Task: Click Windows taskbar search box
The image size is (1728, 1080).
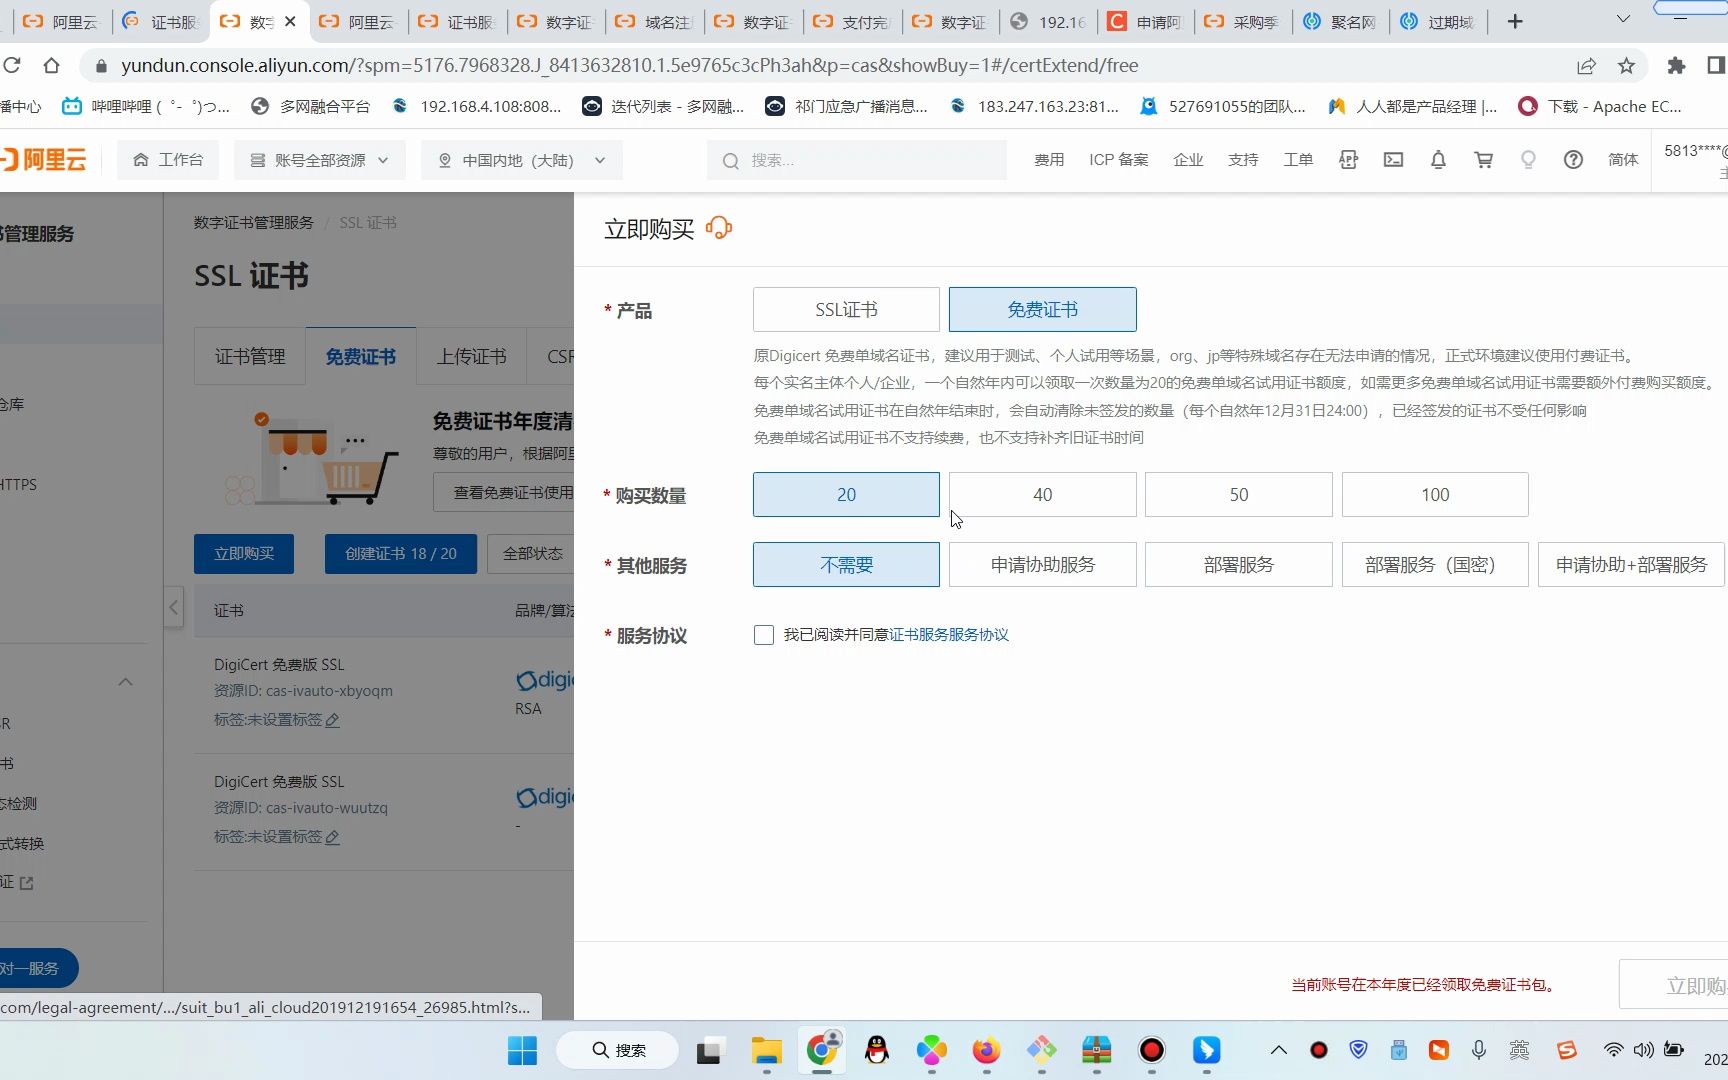Action: [618, 1050]
